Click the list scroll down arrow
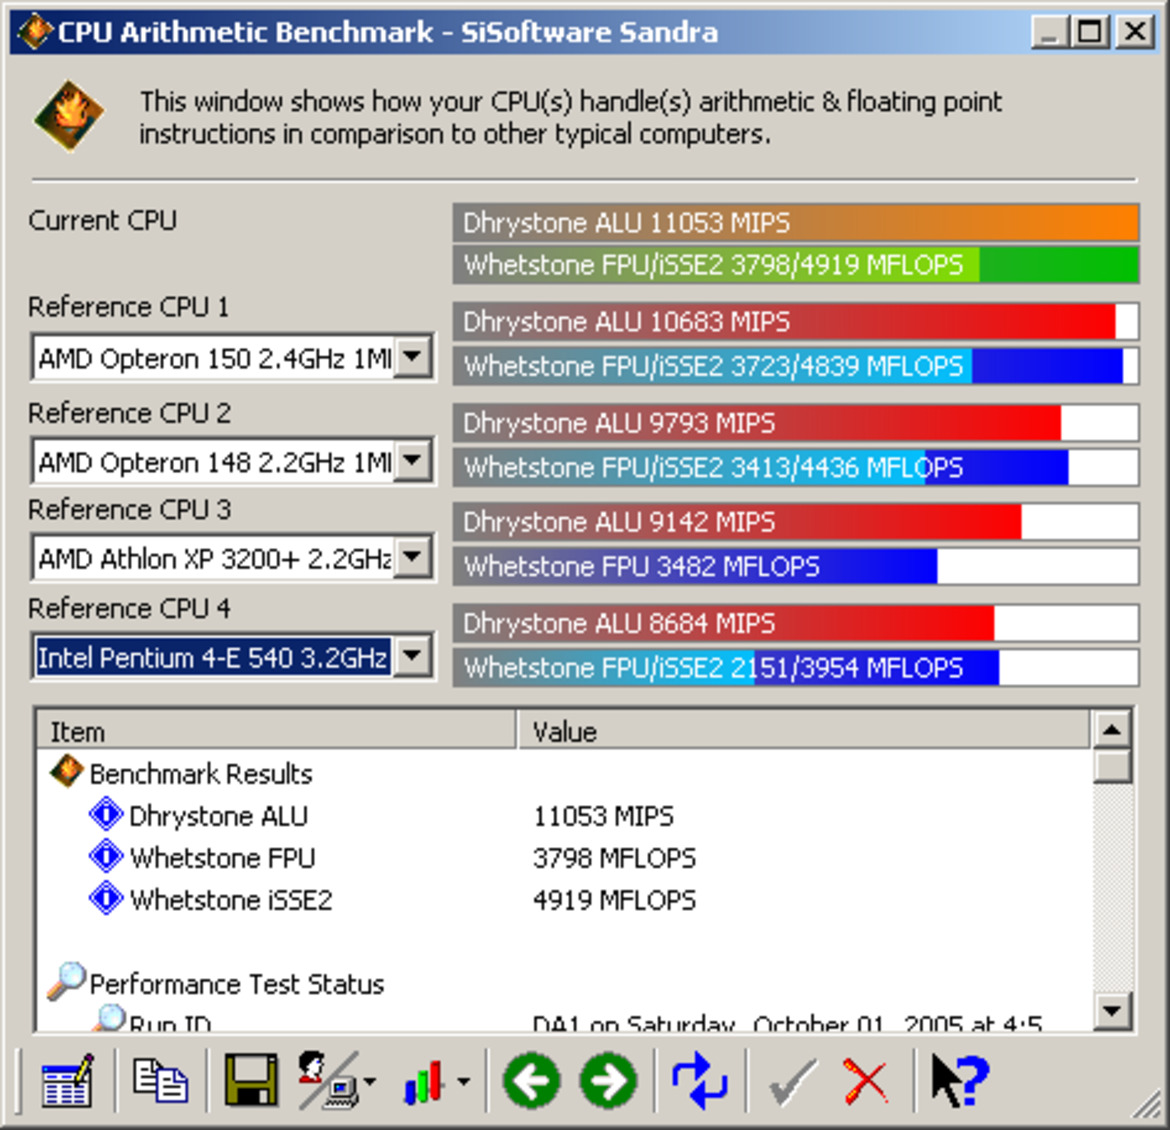 [1112, 1011]
